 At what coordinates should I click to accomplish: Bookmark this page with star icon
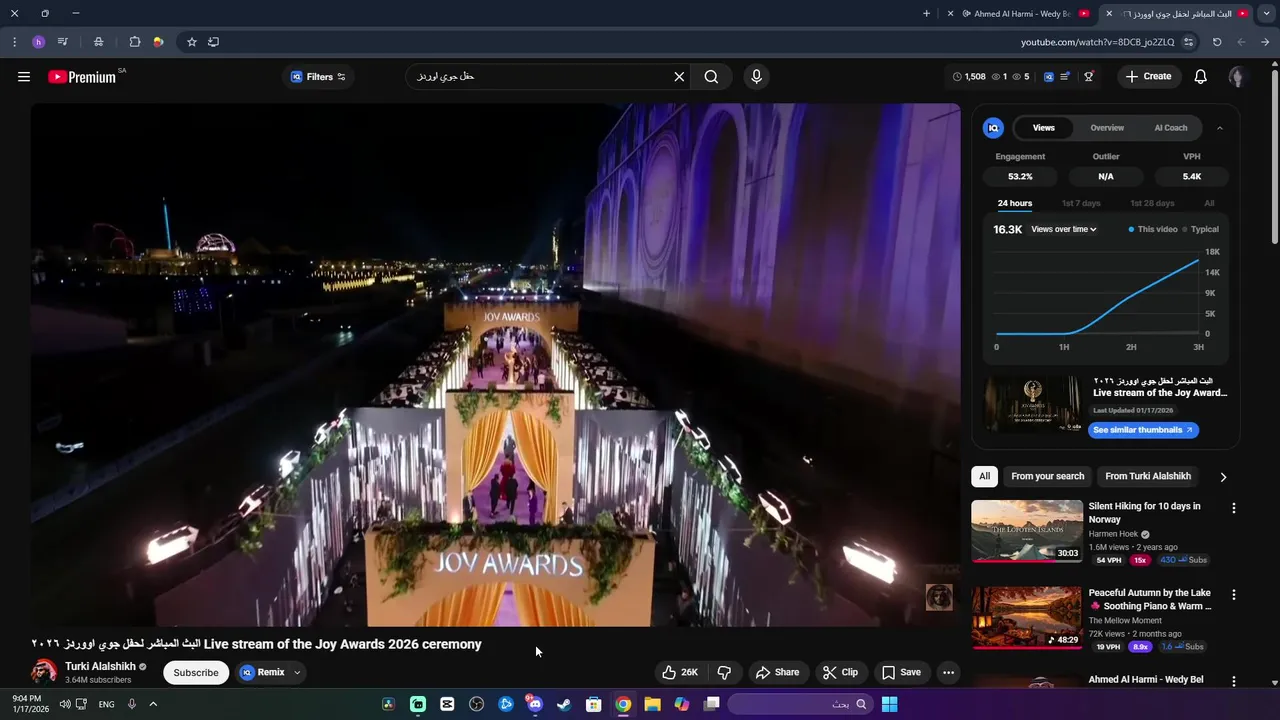[x=192, y=42]
